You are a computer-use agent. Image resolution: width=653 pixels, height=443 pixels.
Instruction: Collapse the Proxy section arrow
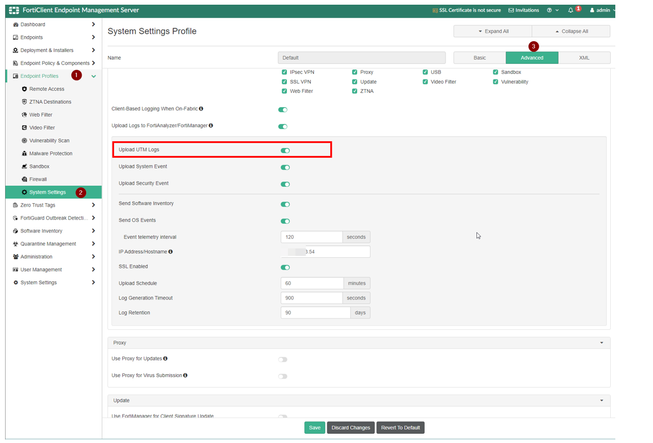click(602, 343)
